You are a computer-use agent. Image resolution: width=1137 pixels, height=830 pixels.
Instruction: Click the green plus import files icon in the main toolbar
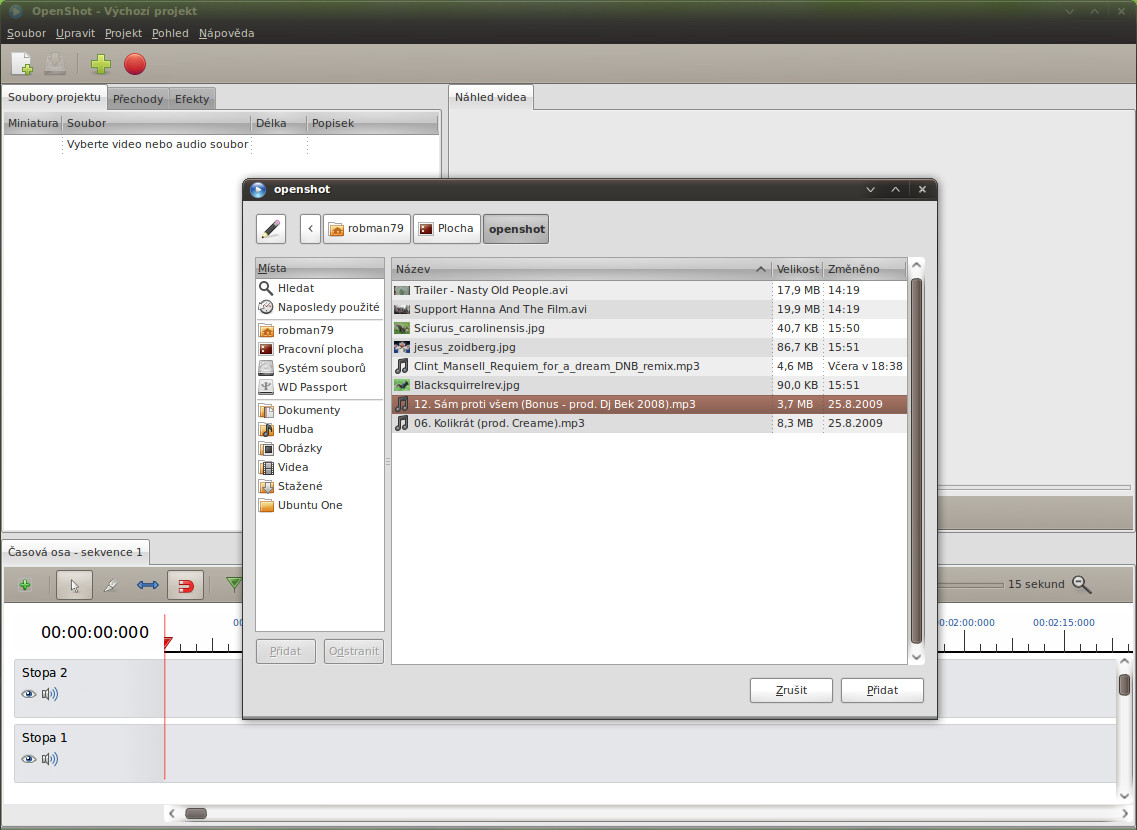[101, 65]
